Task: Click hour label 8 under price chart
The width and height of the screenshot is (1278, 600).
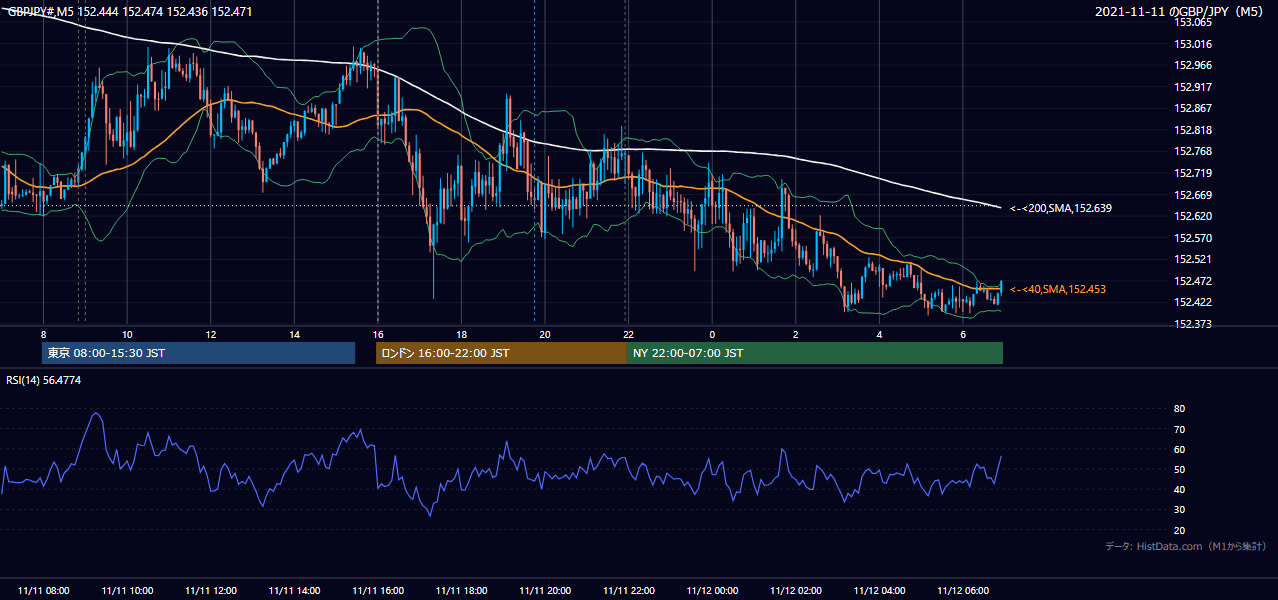Action: 43,334
